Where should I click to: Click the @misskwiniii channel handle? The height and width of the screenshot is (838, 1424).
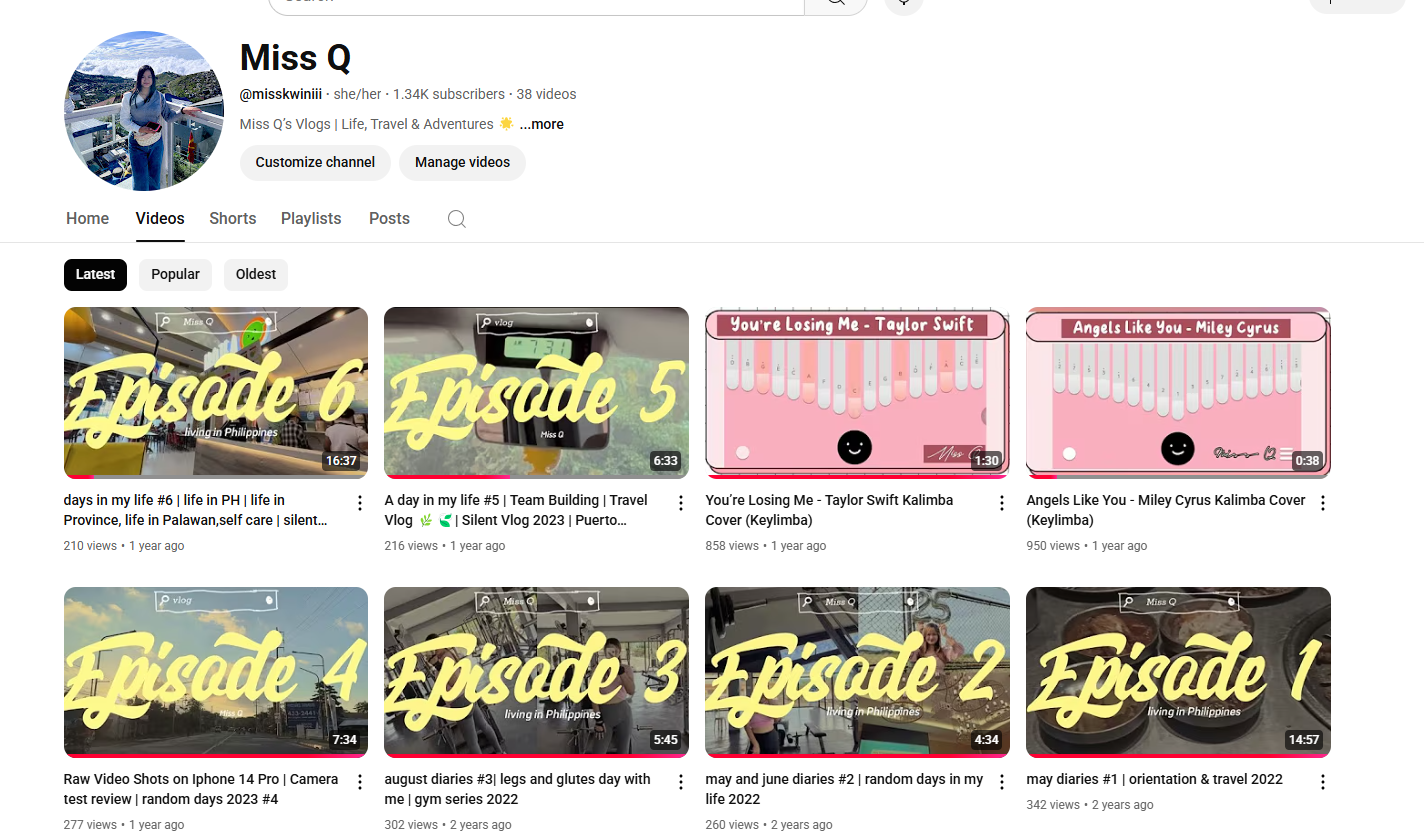[281, 94]
